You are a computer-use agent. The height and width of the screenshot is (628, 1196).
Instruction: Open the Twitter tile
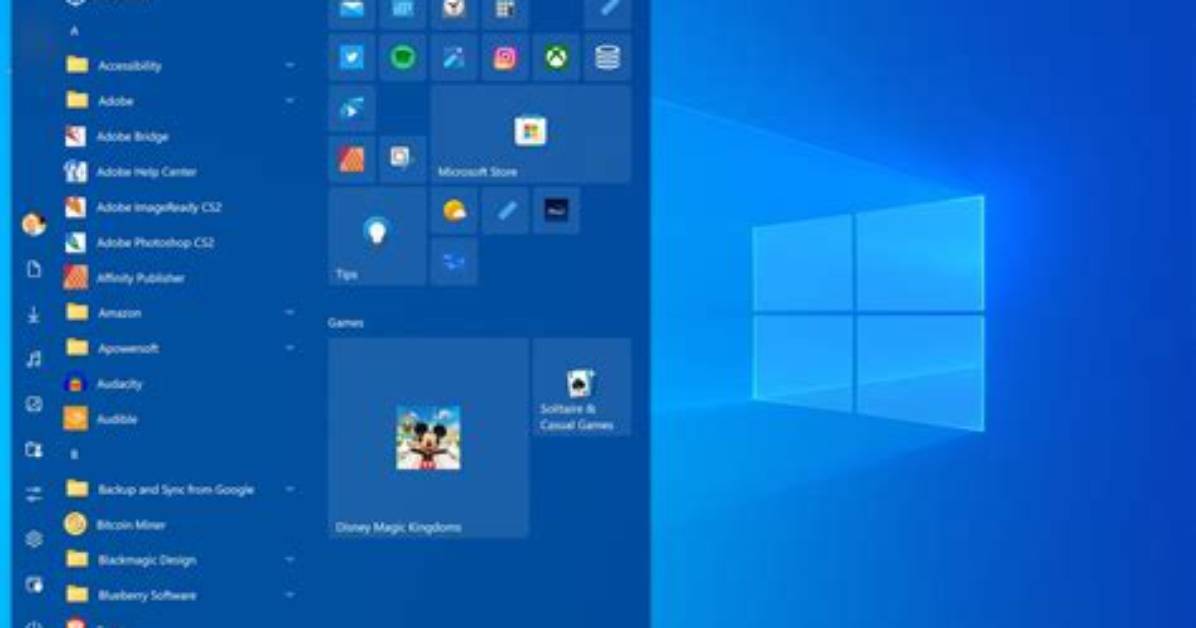click(x=352, y=57)
